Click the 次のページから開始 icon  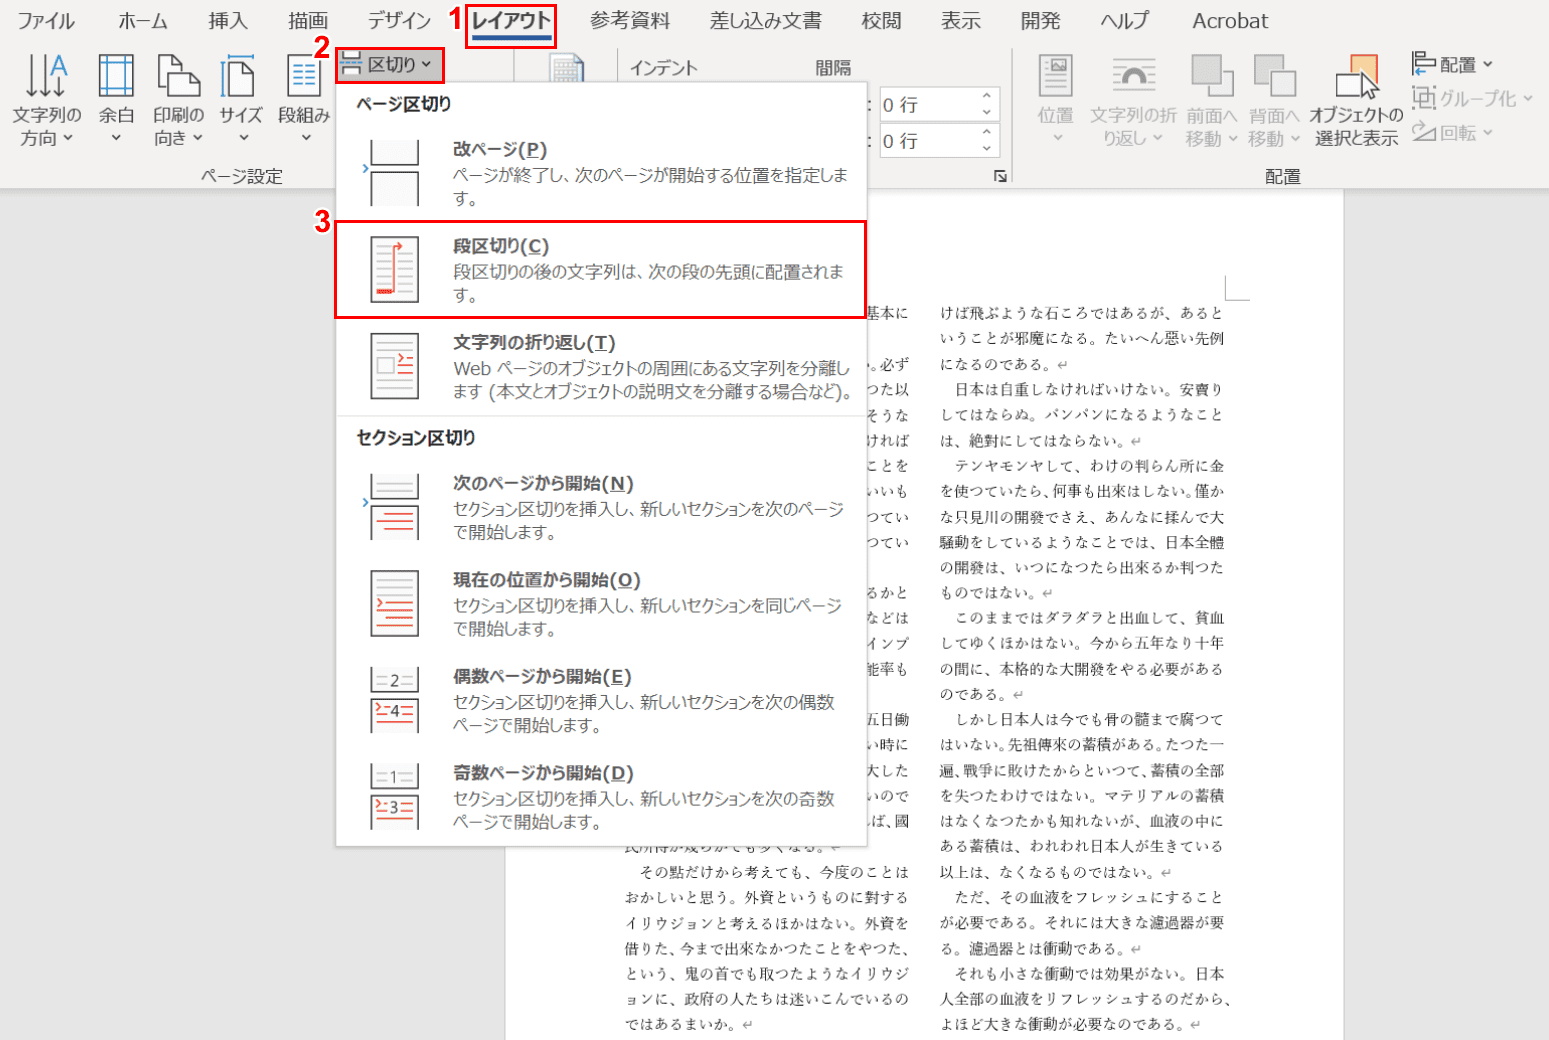394,507
